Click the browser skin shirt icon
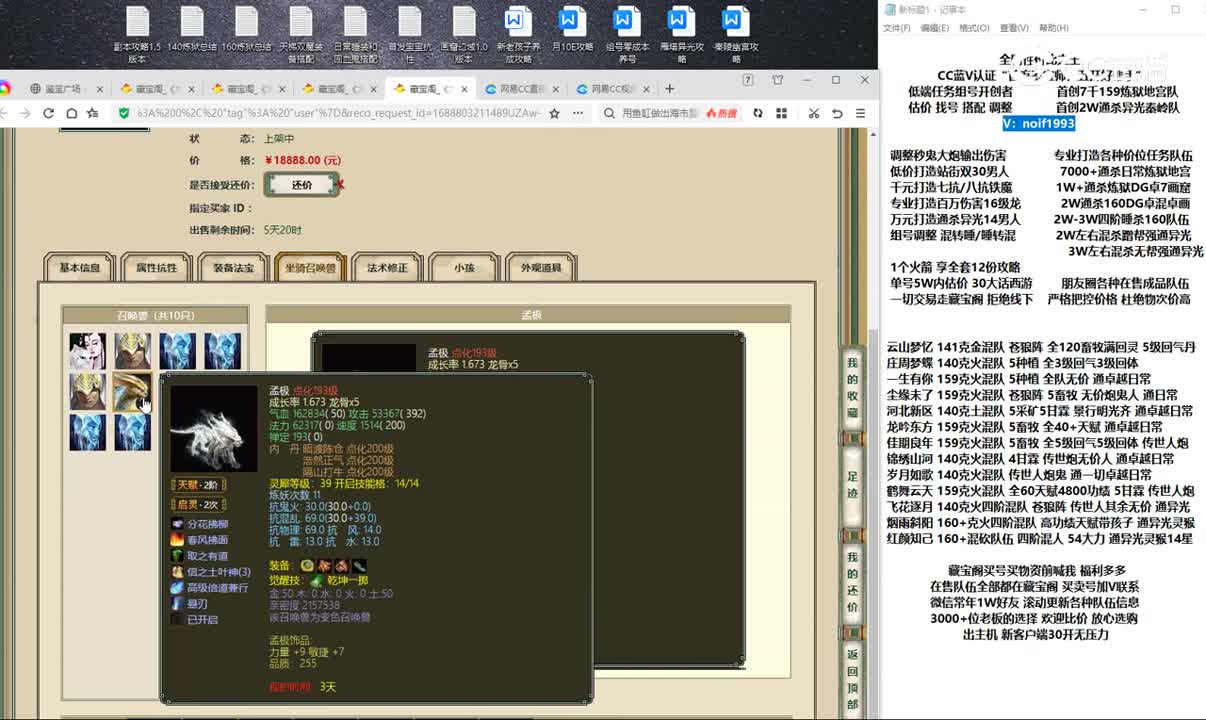 click(x=777, y=80)
